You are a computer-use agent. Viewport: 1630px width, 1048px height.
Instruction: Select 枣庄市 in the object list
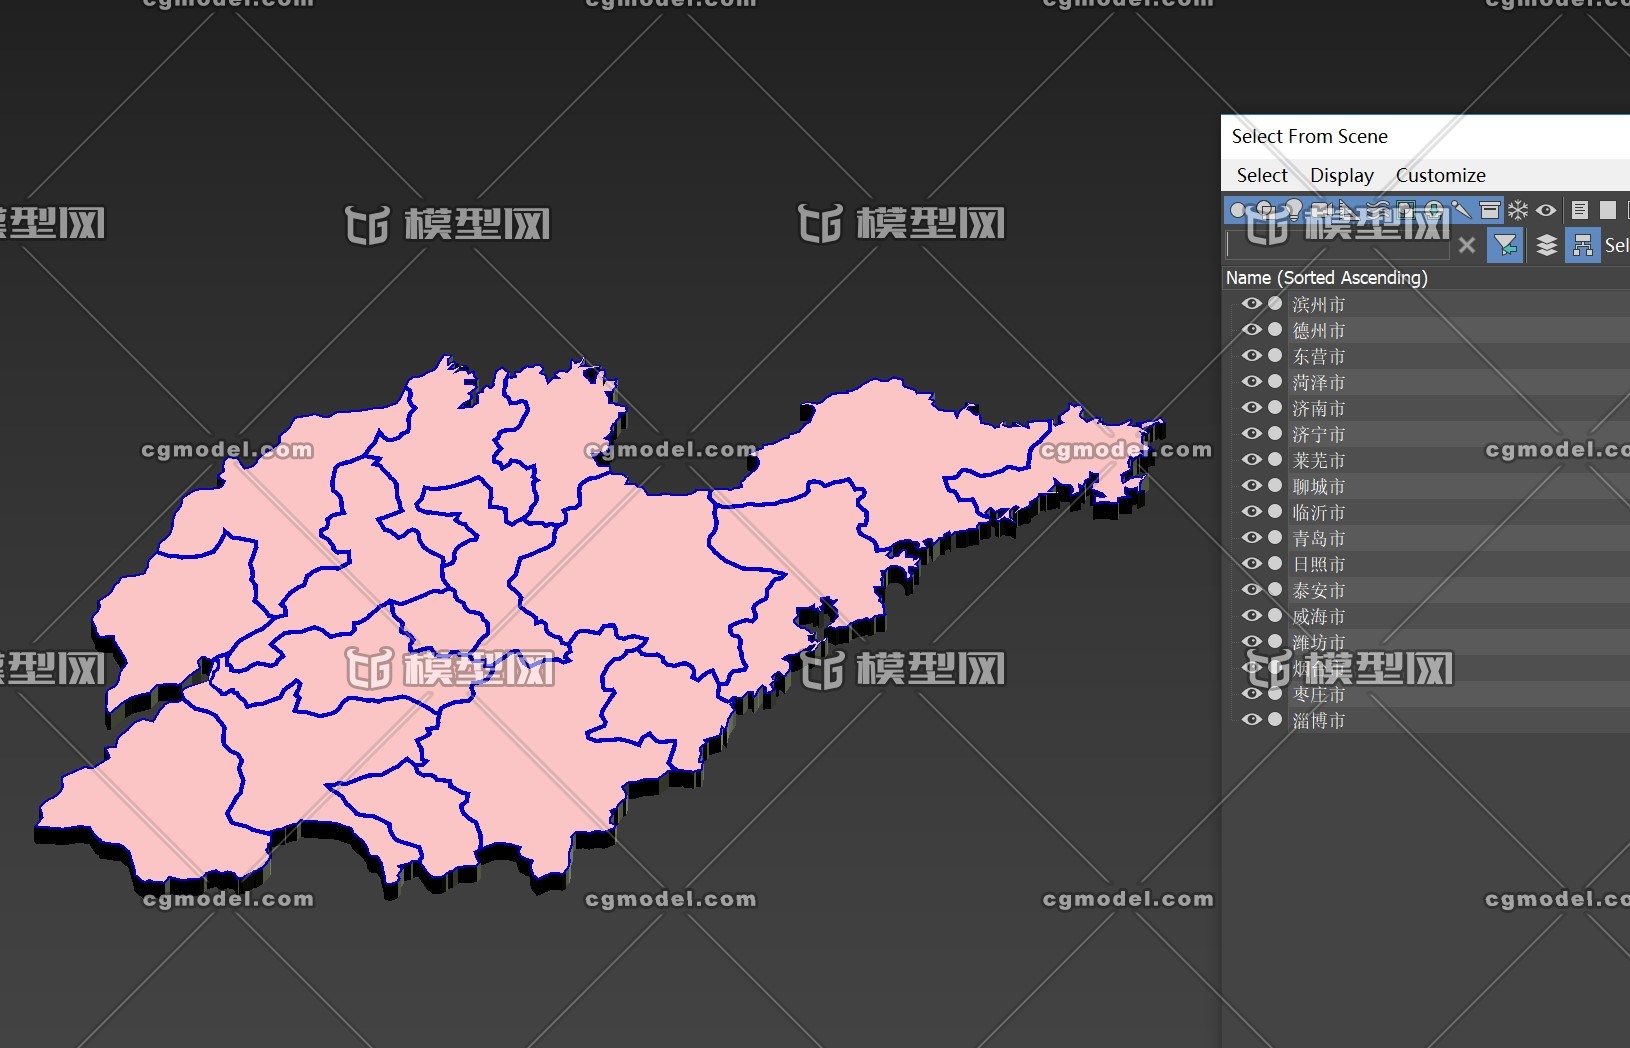(1318, 694)
